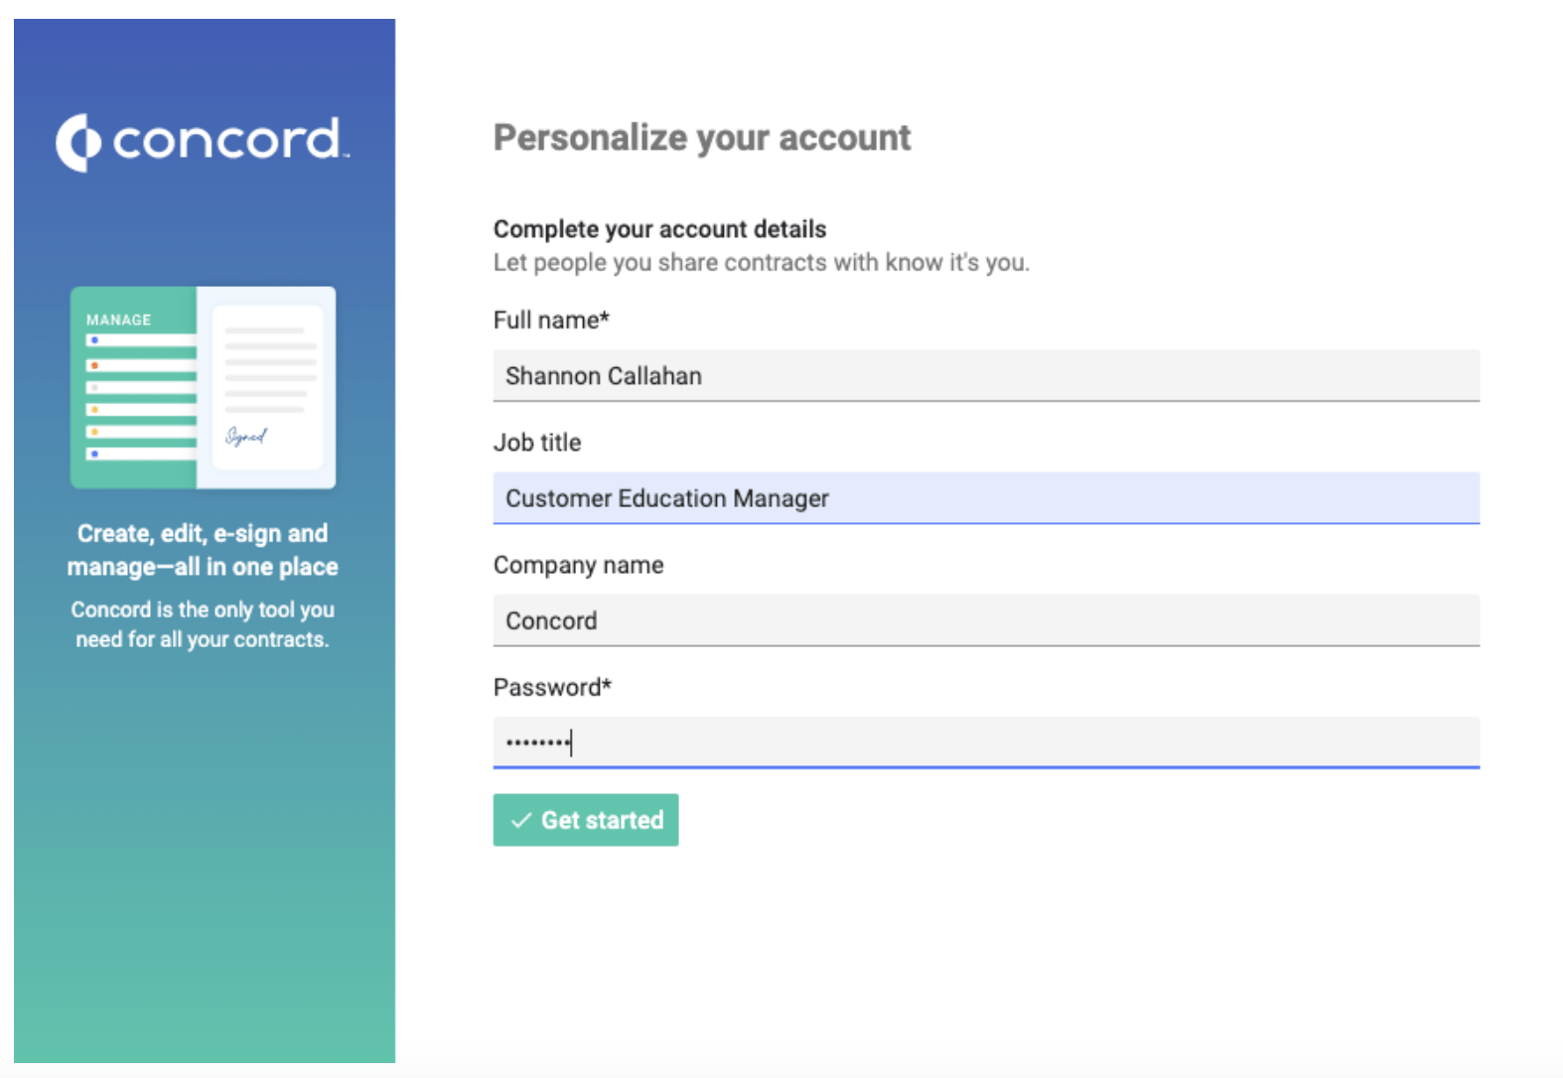Select the text 'Shannon Callahan'
This screenshot has height=1078, width=1563.
(x=603, y=376)
